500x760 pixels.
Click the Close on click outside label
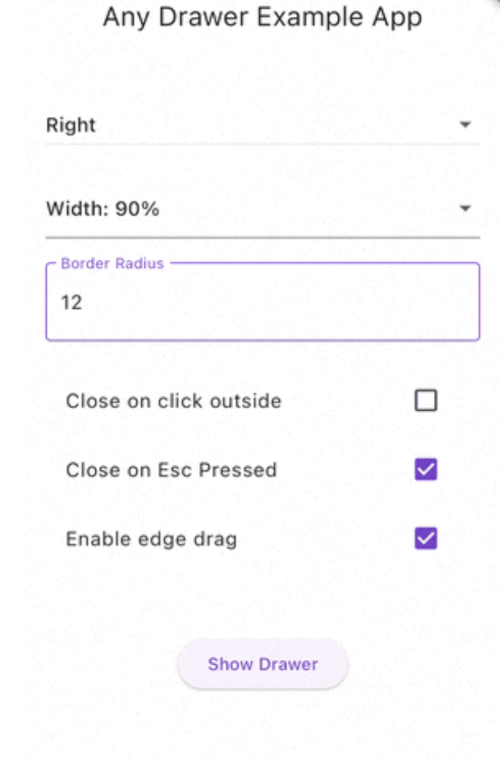tap(173, 401)
